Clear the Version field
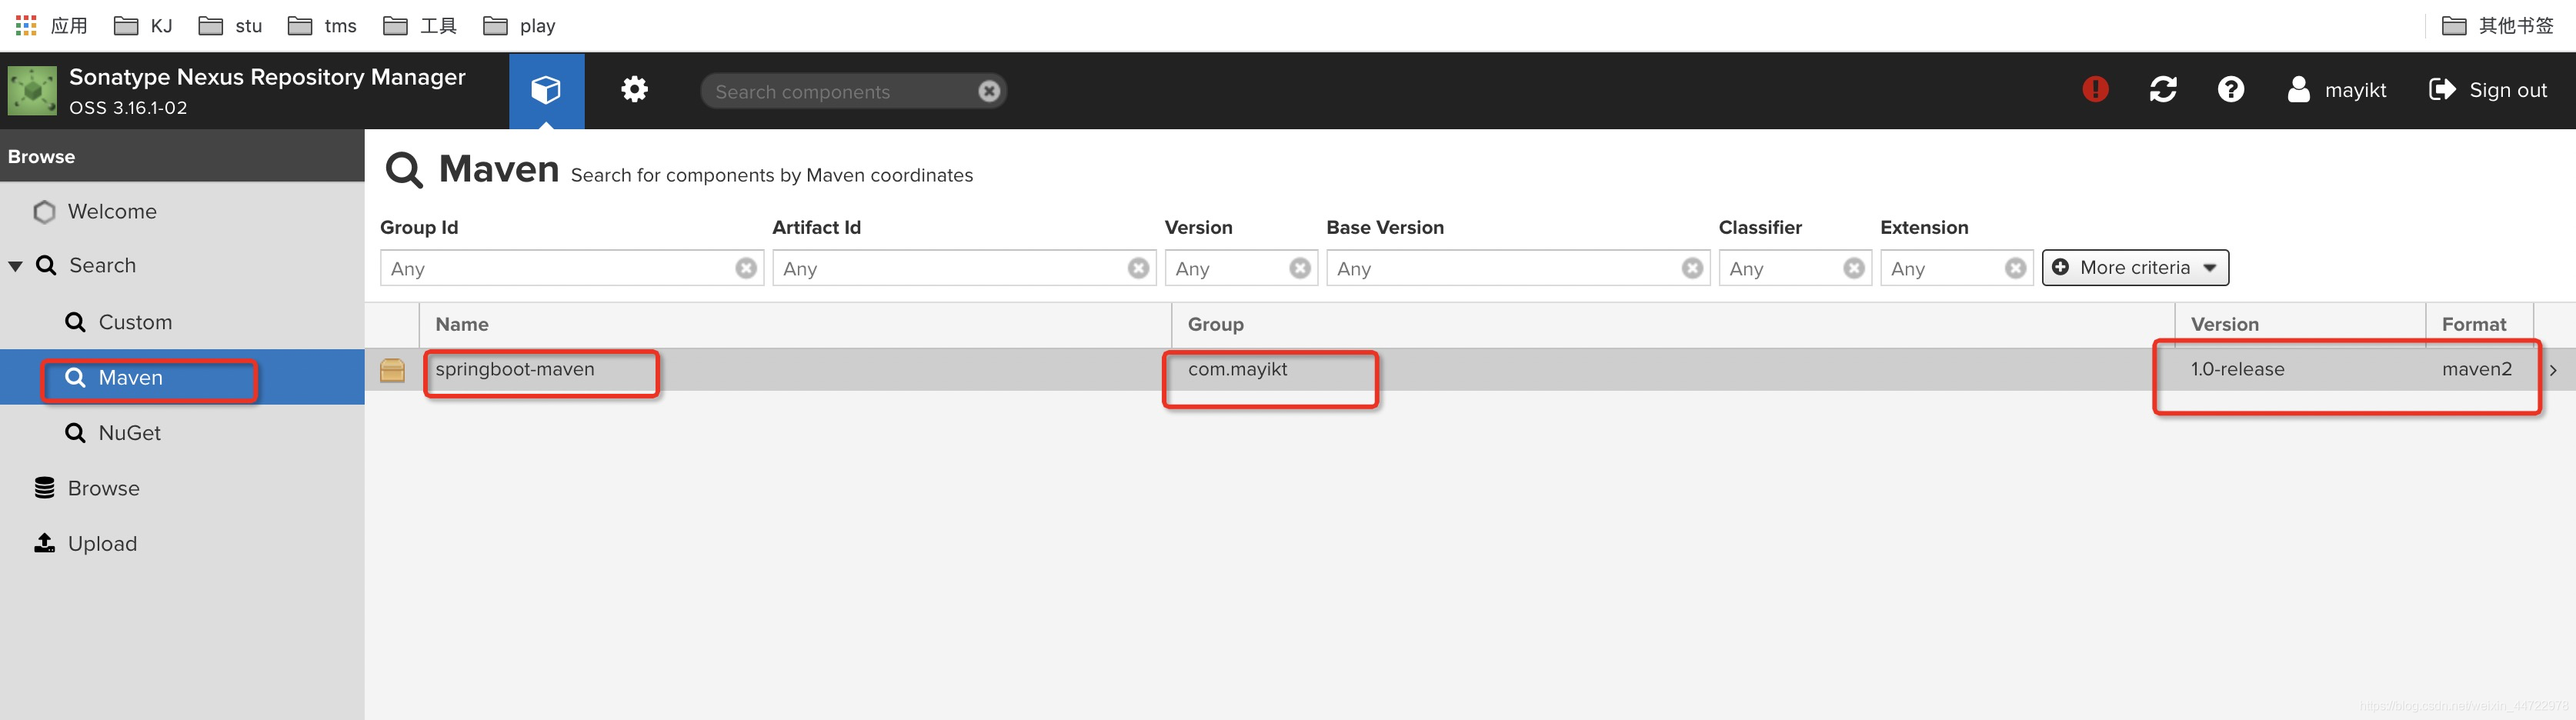Screen dimensions: 2576x720 1300,268
